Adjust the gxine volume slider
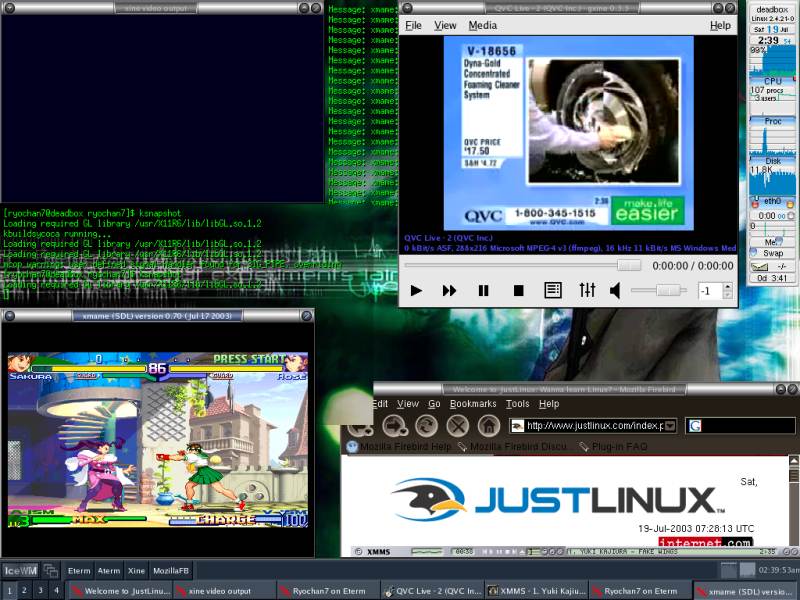The width and height of the screenshot is (800, 600). [659, 290]
